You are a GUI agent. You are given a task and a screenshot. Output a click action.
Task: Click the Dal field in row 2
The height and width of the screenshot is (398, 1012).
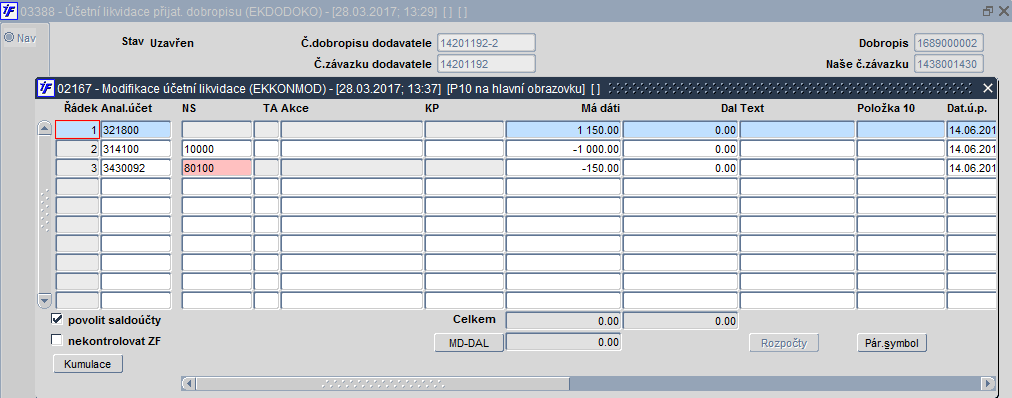[x=680, y=149]
